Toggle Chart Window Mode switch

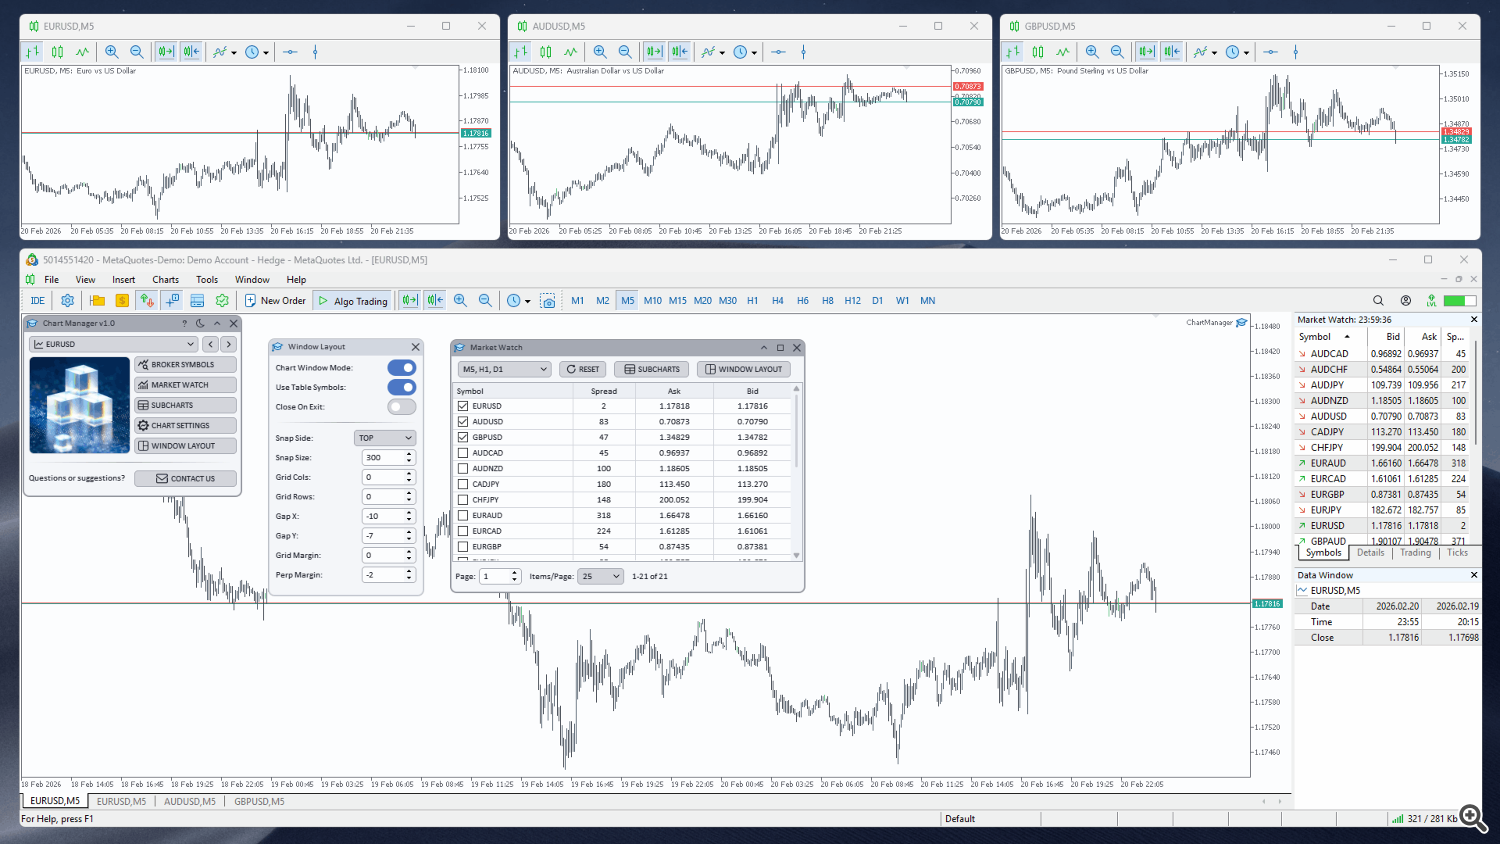(402, 368)
